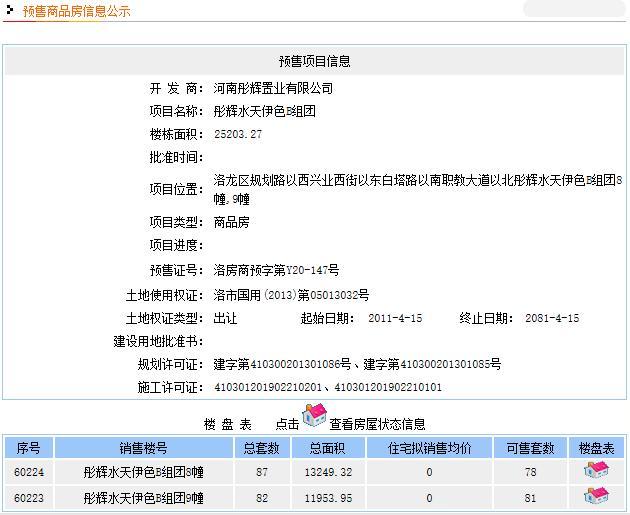
Task: Click row name 彤辉水天伊色B组团8幢
Action: pyautogui.click(x=143, y=472)
